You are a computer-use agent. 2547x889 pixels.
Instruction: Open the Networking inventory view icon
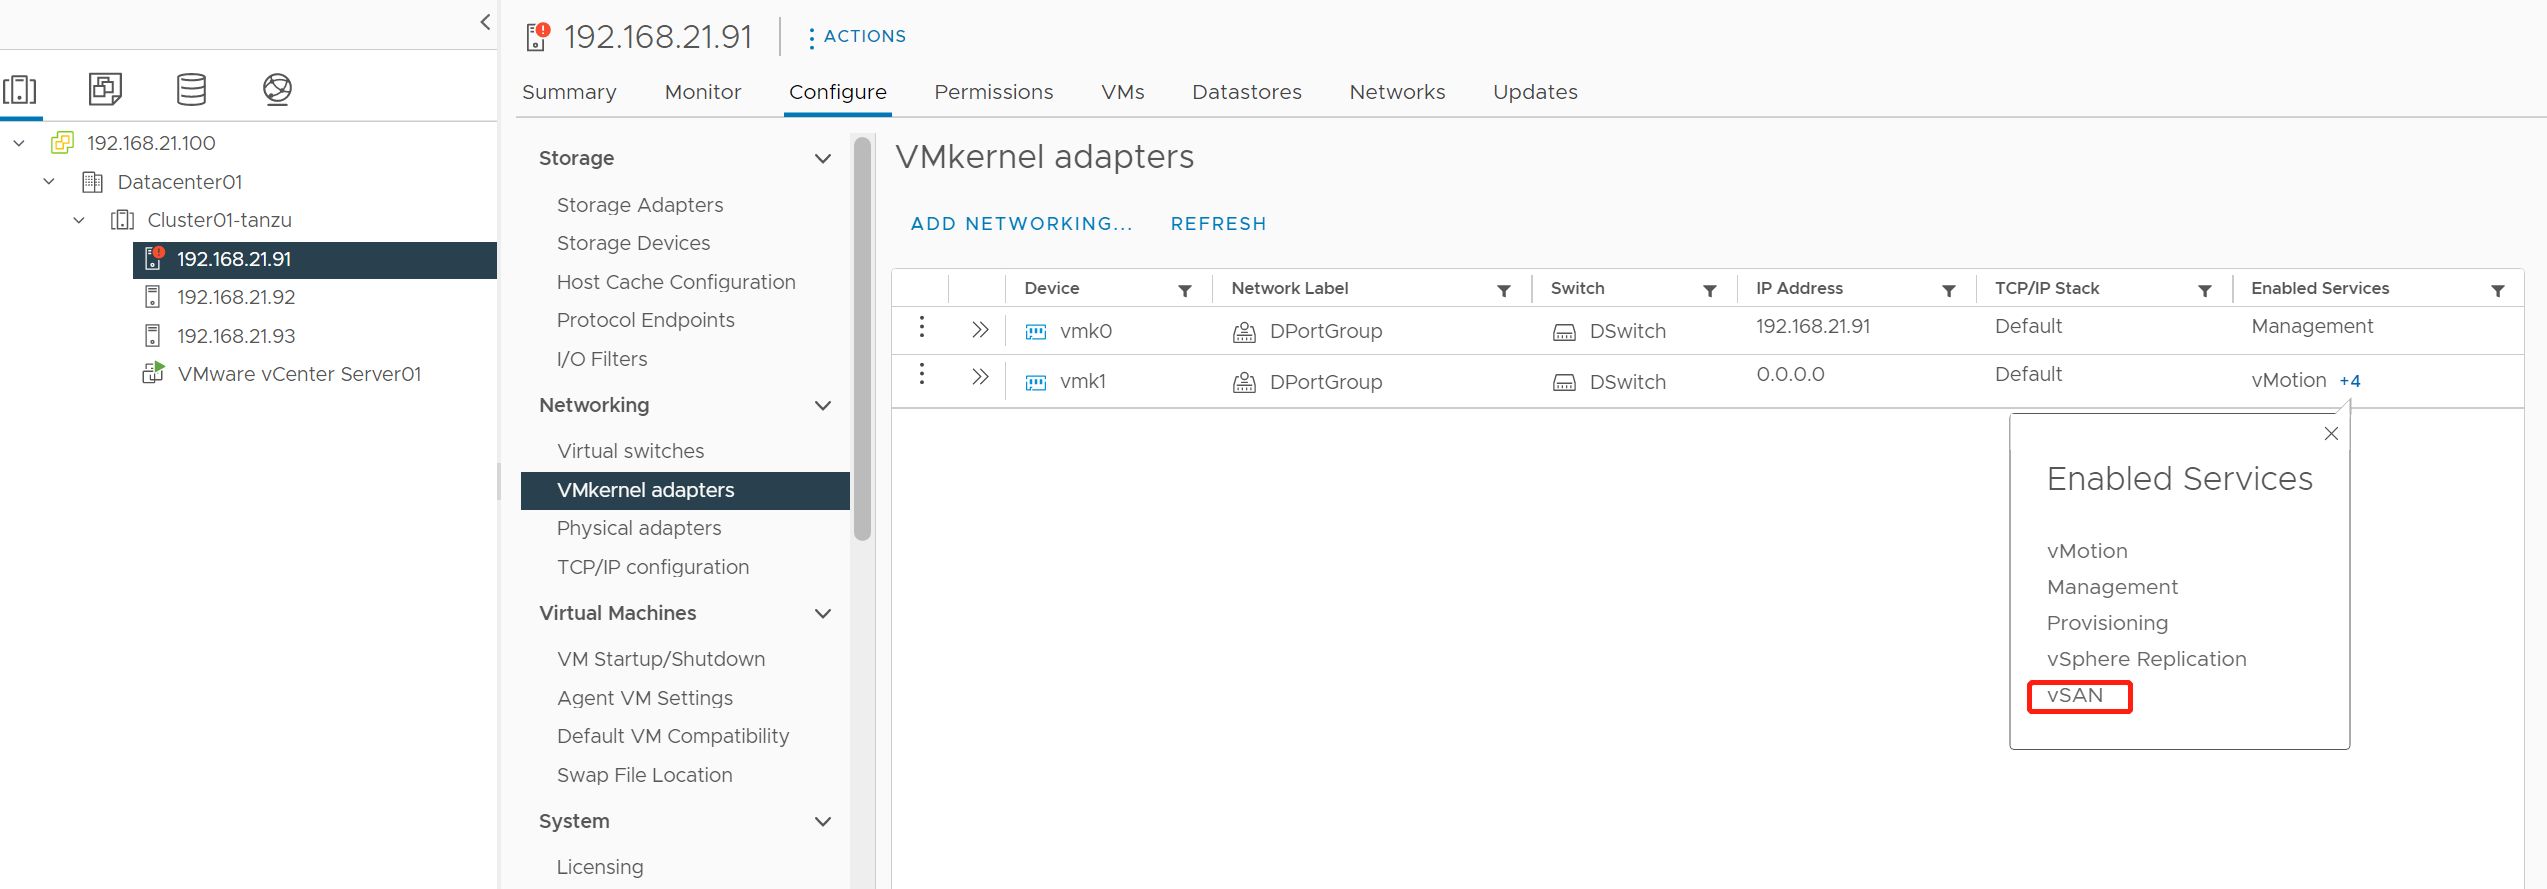tap(277, 89)
